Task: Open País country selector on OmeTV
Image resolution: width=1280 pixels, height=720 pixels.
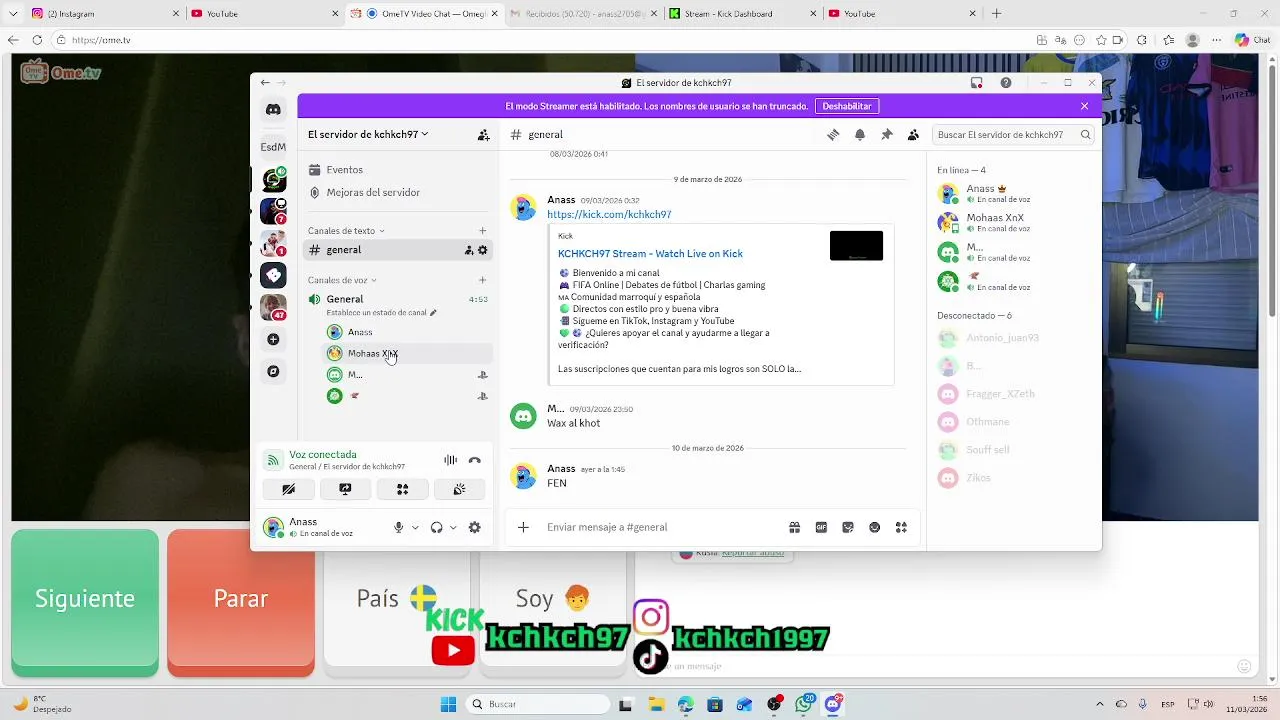Action: pyautogui.click(x=397, y=599)
